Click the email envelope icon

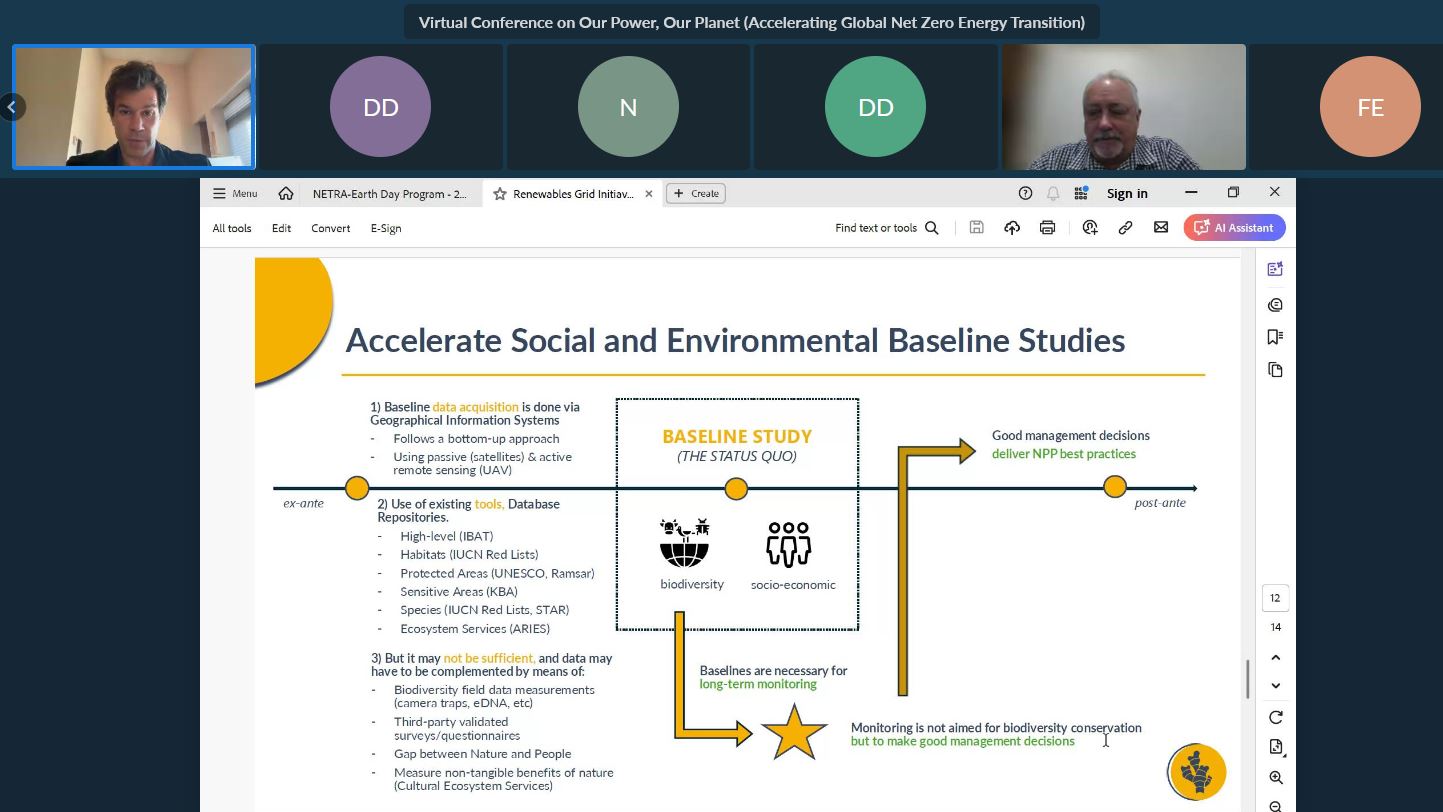1161,228
